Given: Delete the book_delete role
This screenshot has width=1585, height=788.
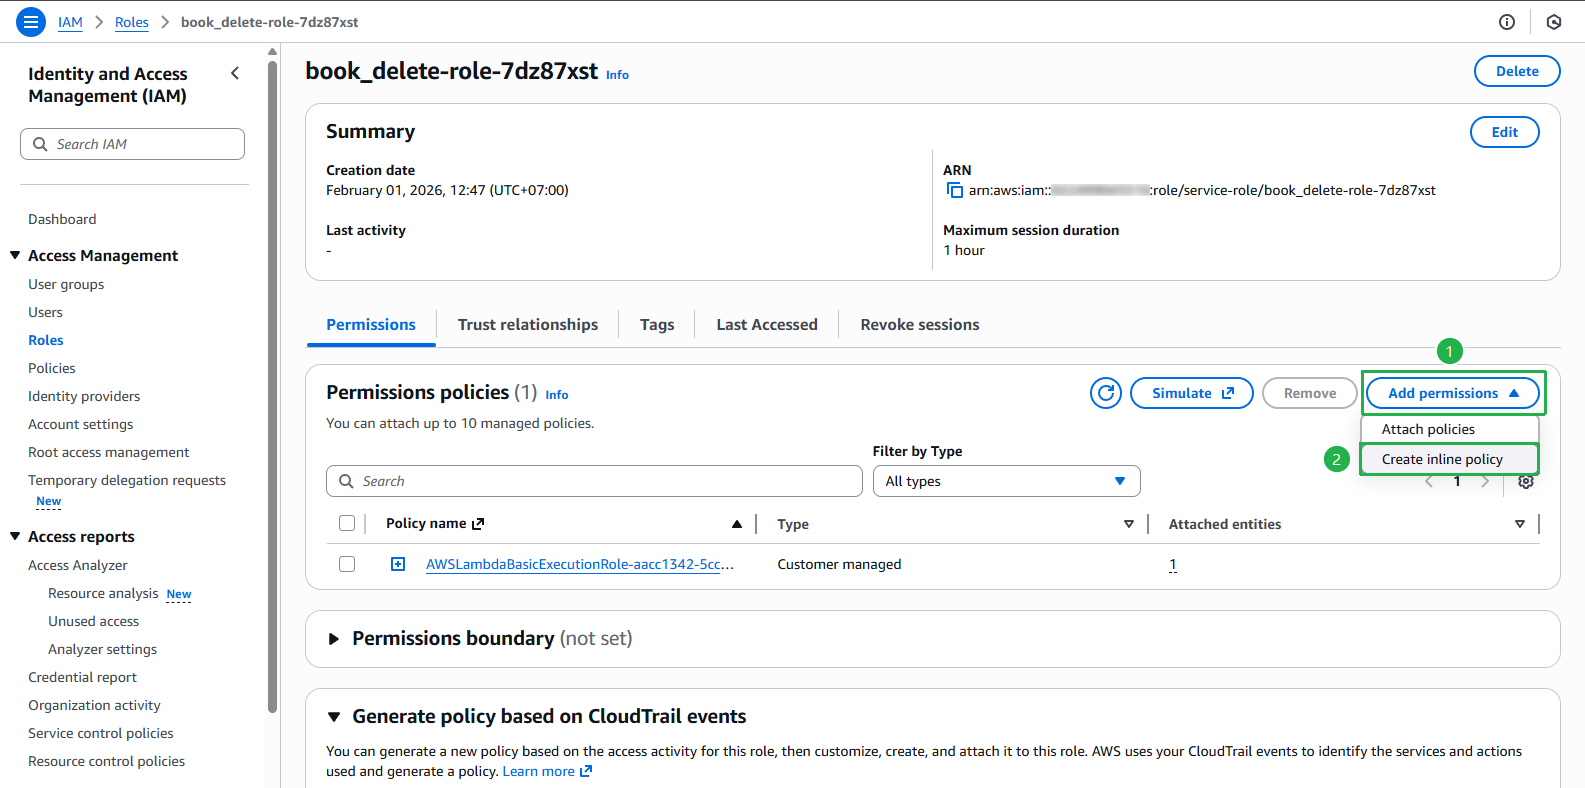Looking at the screenshot, I should tap(1517, 71).
